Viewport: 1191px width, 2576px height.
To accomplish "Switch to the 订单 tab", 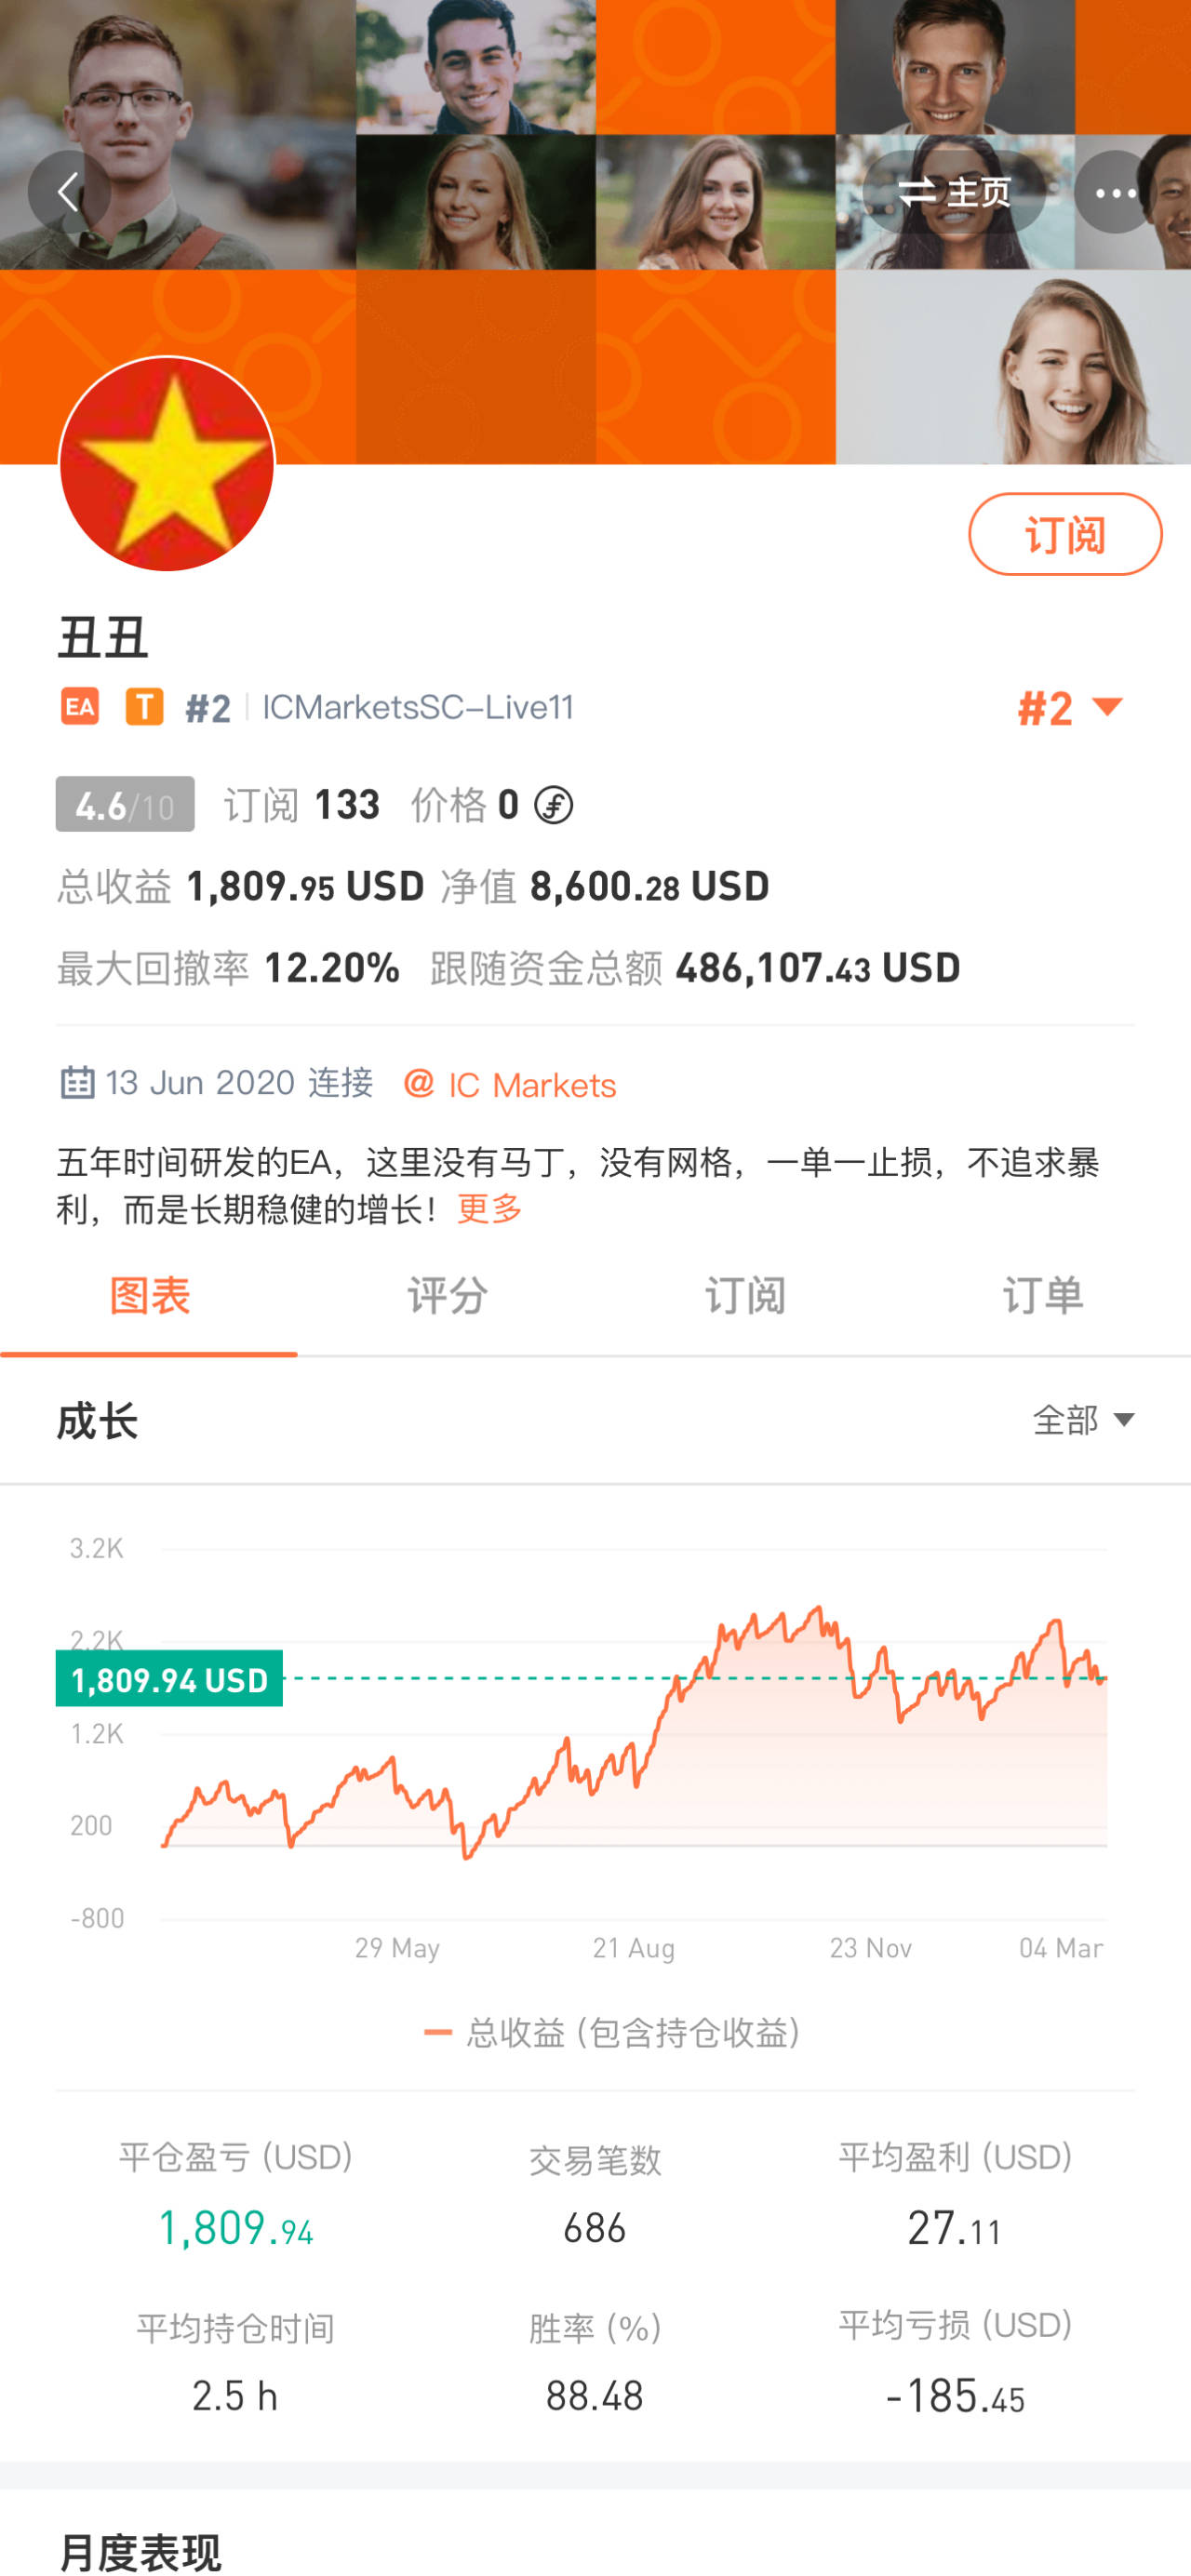I will point(1042,1296).
